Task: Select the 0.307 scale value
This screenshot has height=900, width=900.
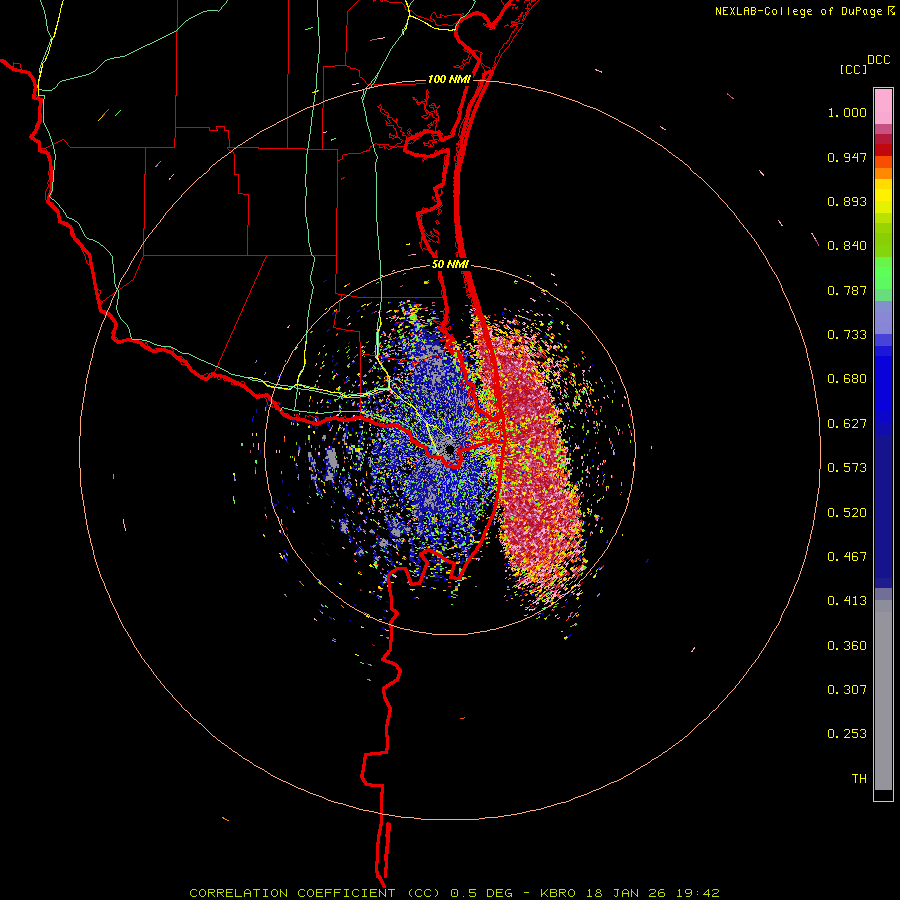Action: point(847,690)
